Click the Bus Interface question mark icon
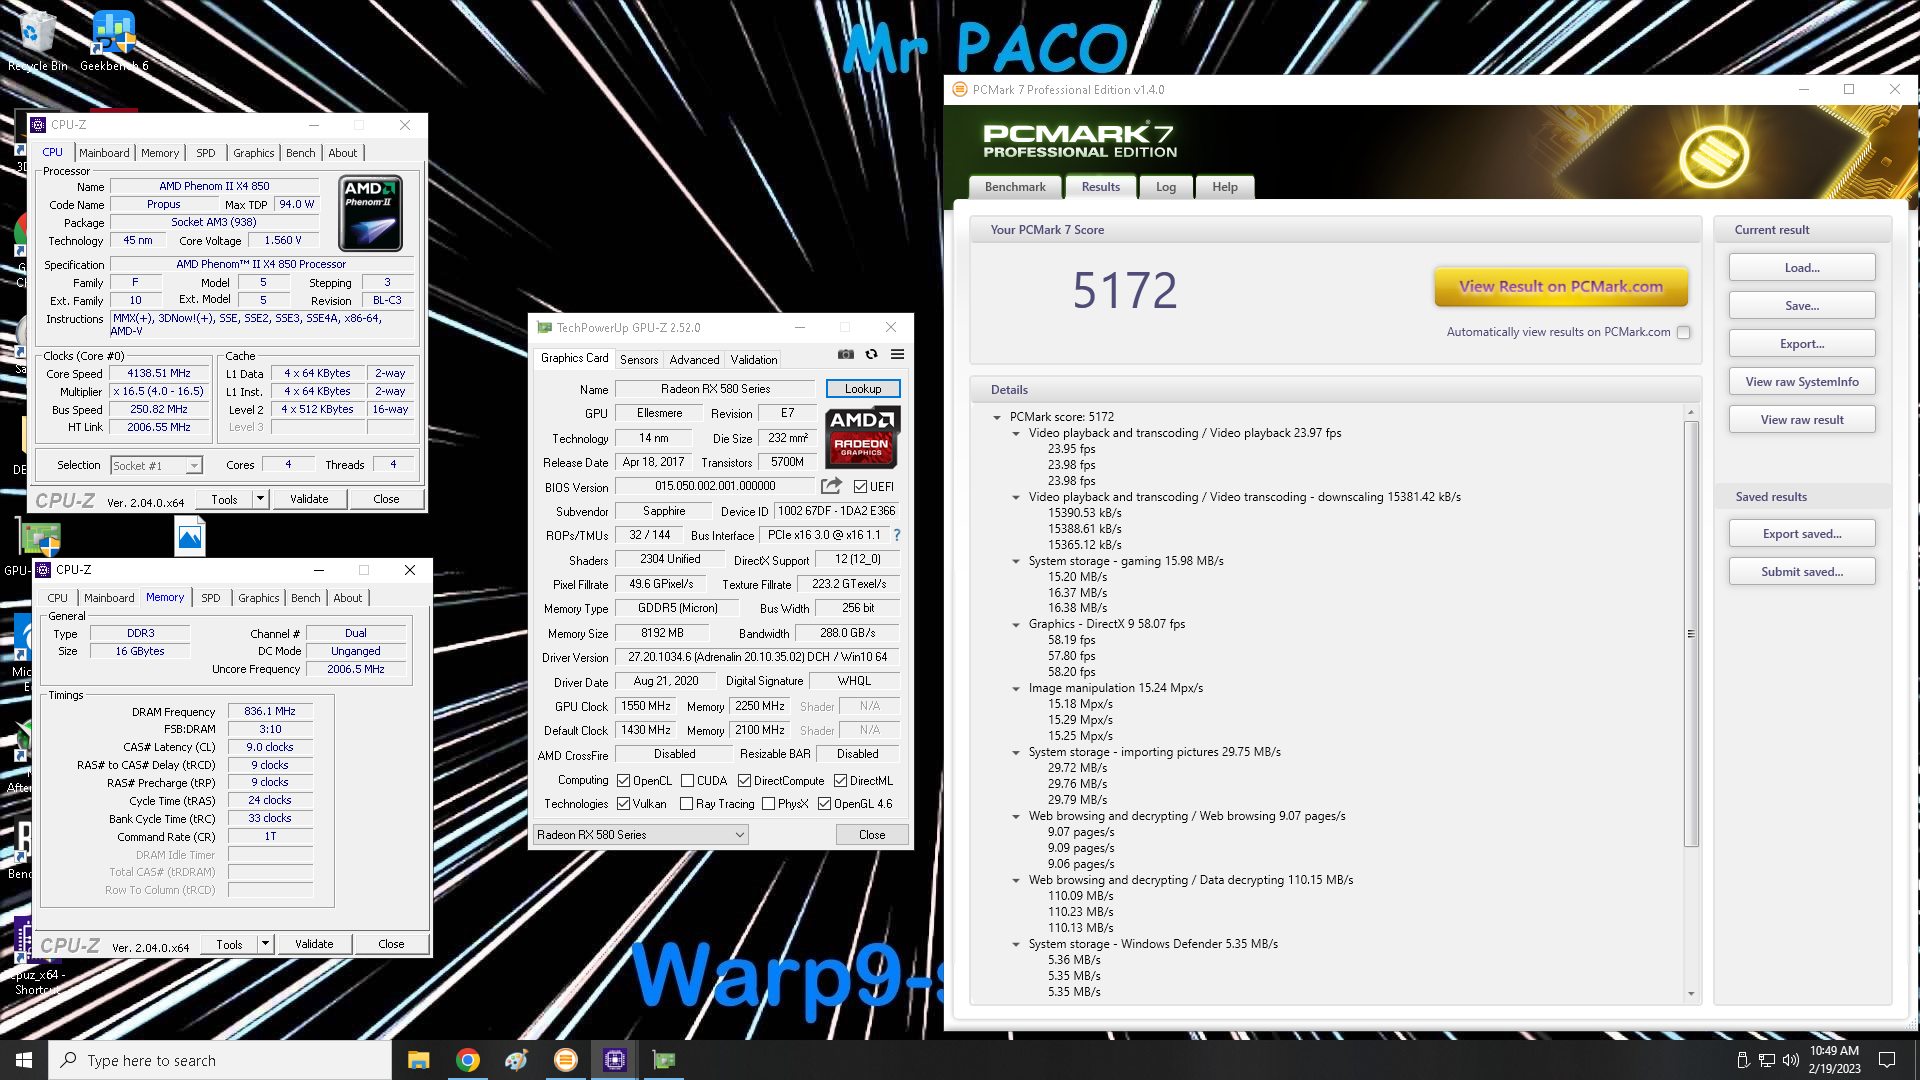The image size is (1920, 1080). [x=897, y=535]
